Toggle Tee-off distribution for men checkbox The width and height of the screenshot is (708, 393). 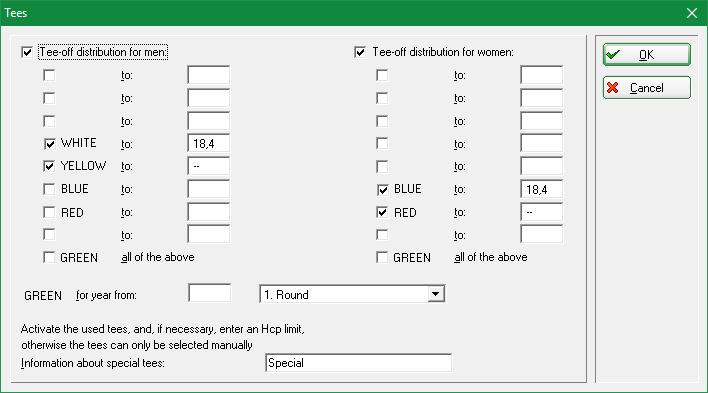pos(27,52)
